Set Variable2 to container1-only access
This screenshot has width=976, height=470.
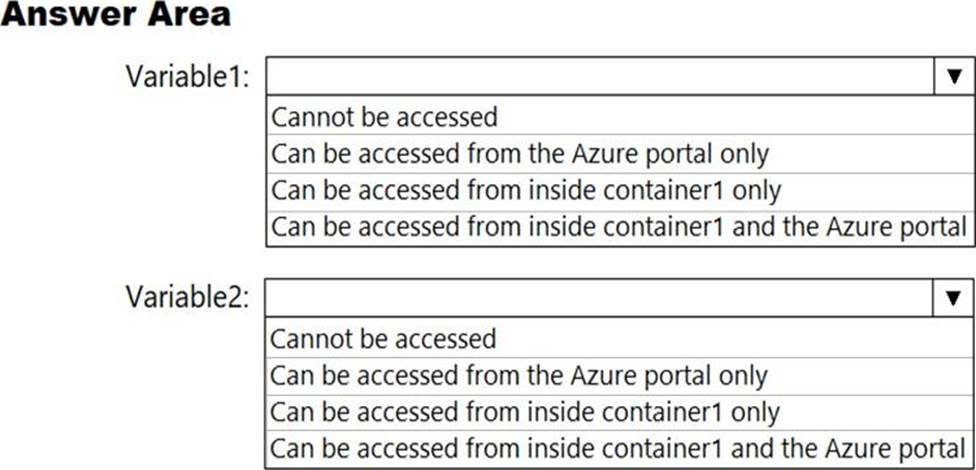pyautogui.click(x=526, y=412)
